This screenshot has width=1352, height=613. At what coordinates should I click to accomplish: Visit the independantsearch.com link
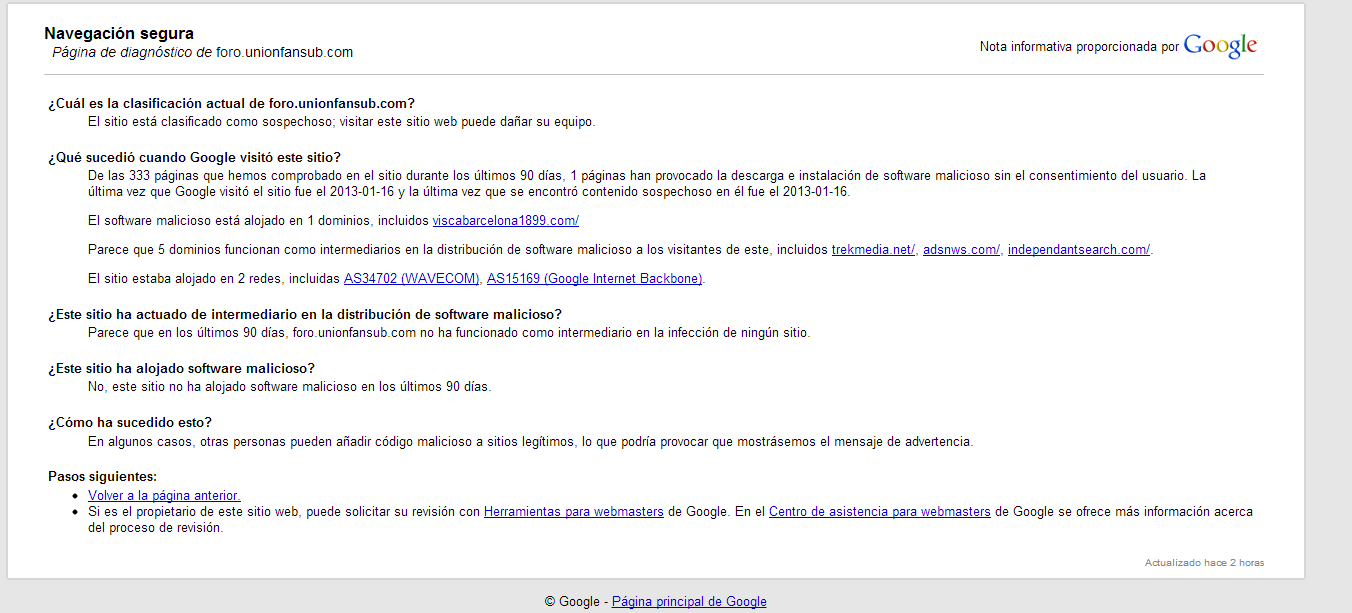click(1079, 249)
